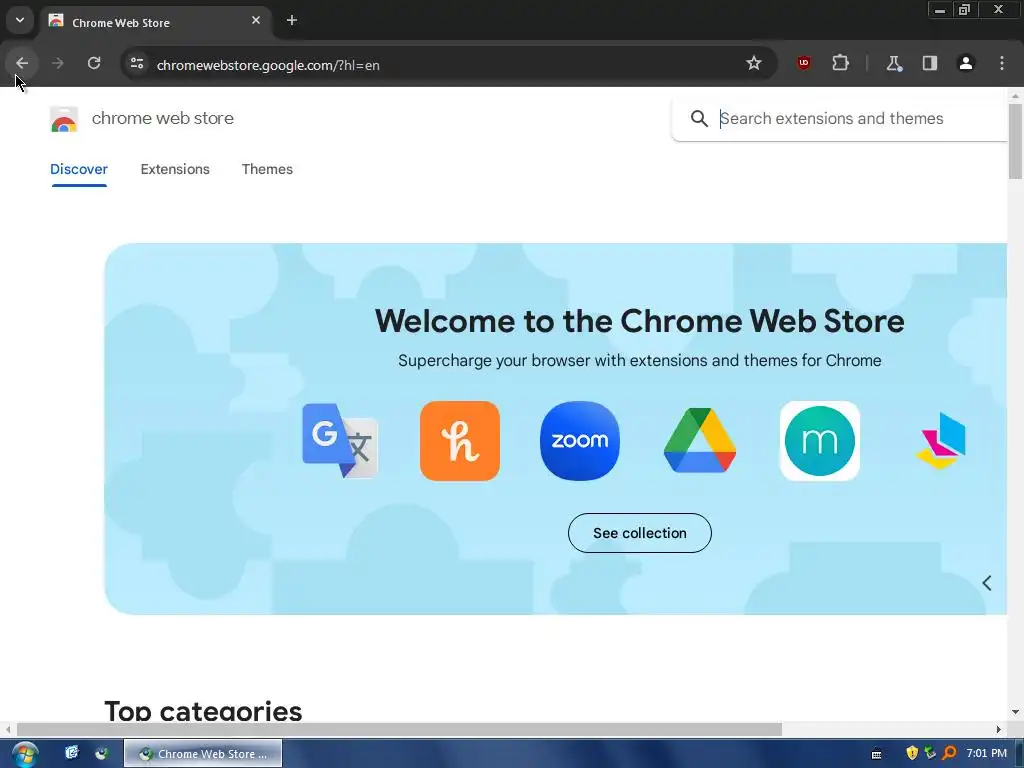
Task: Go to previous banner with left chevron
Action: (x=987, y=583)
